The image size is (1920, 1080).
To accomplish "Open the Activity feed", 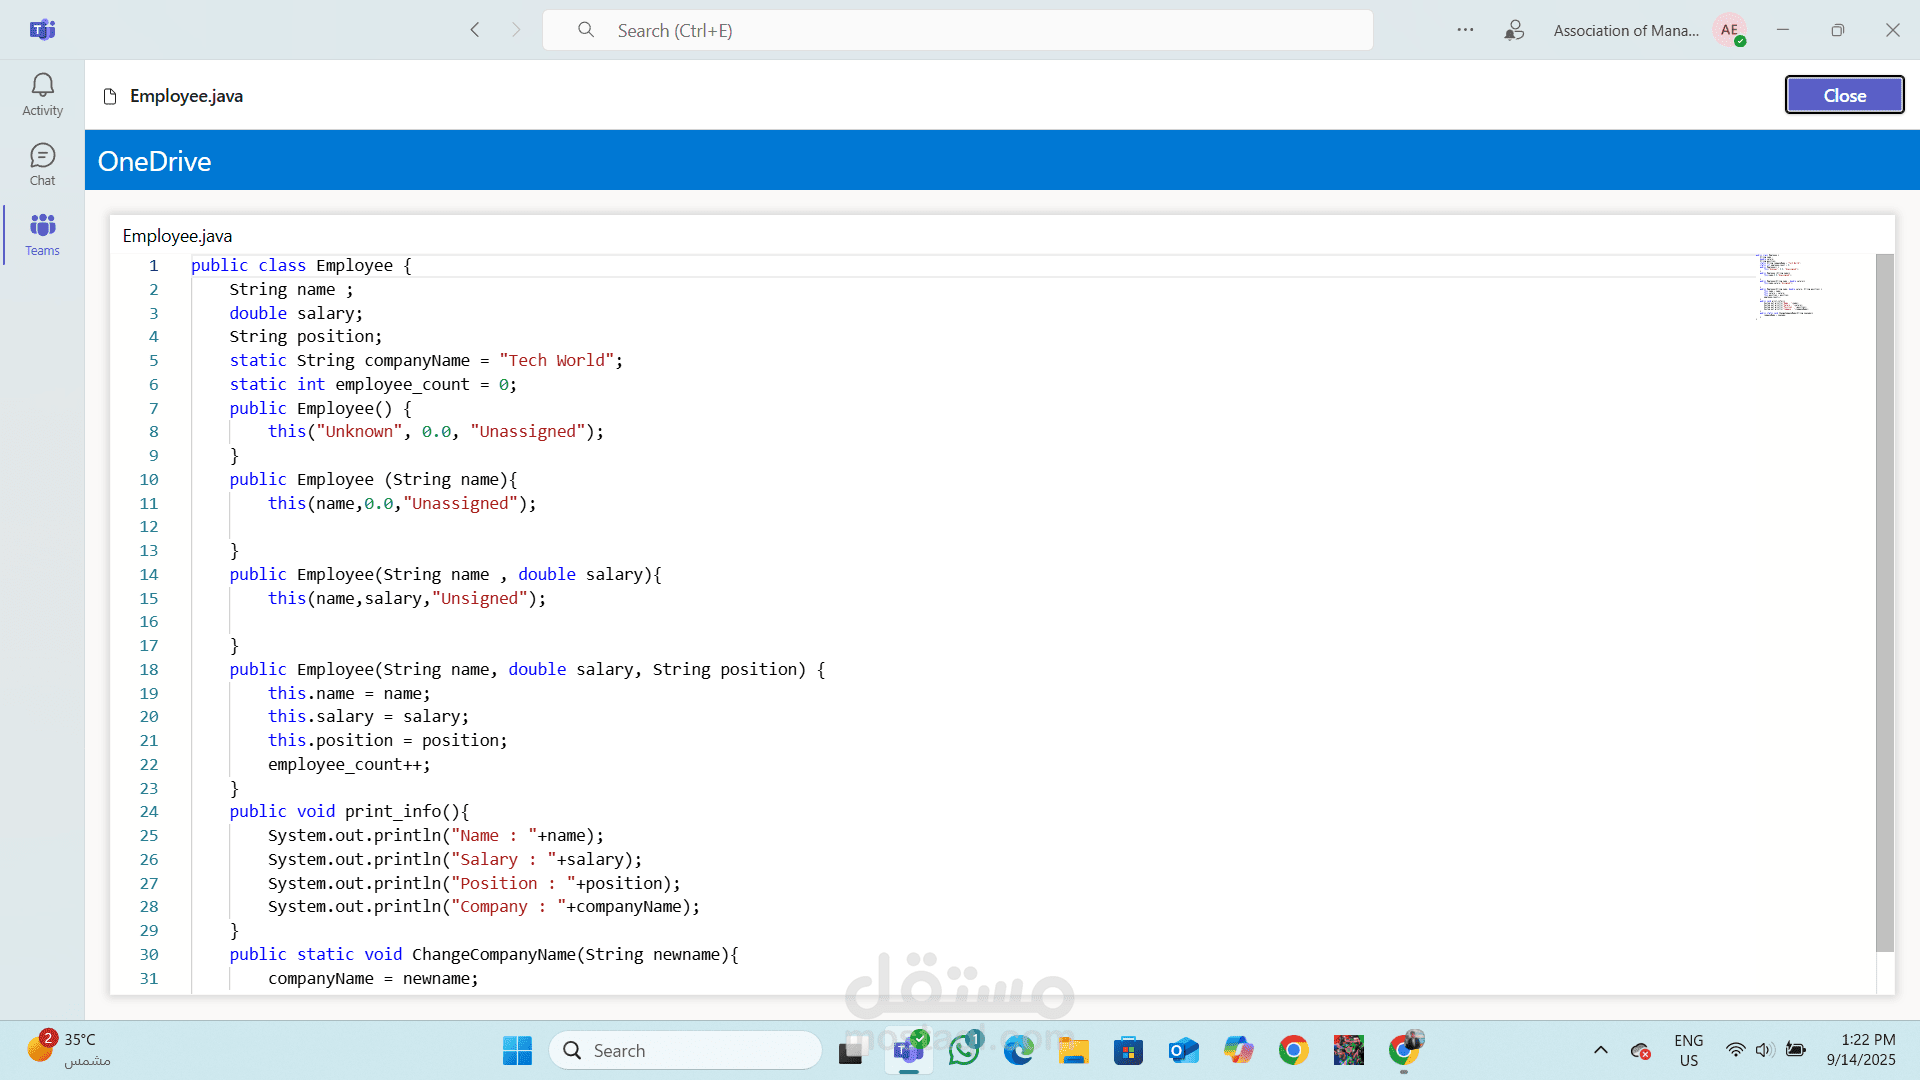I will pos(42,95).
